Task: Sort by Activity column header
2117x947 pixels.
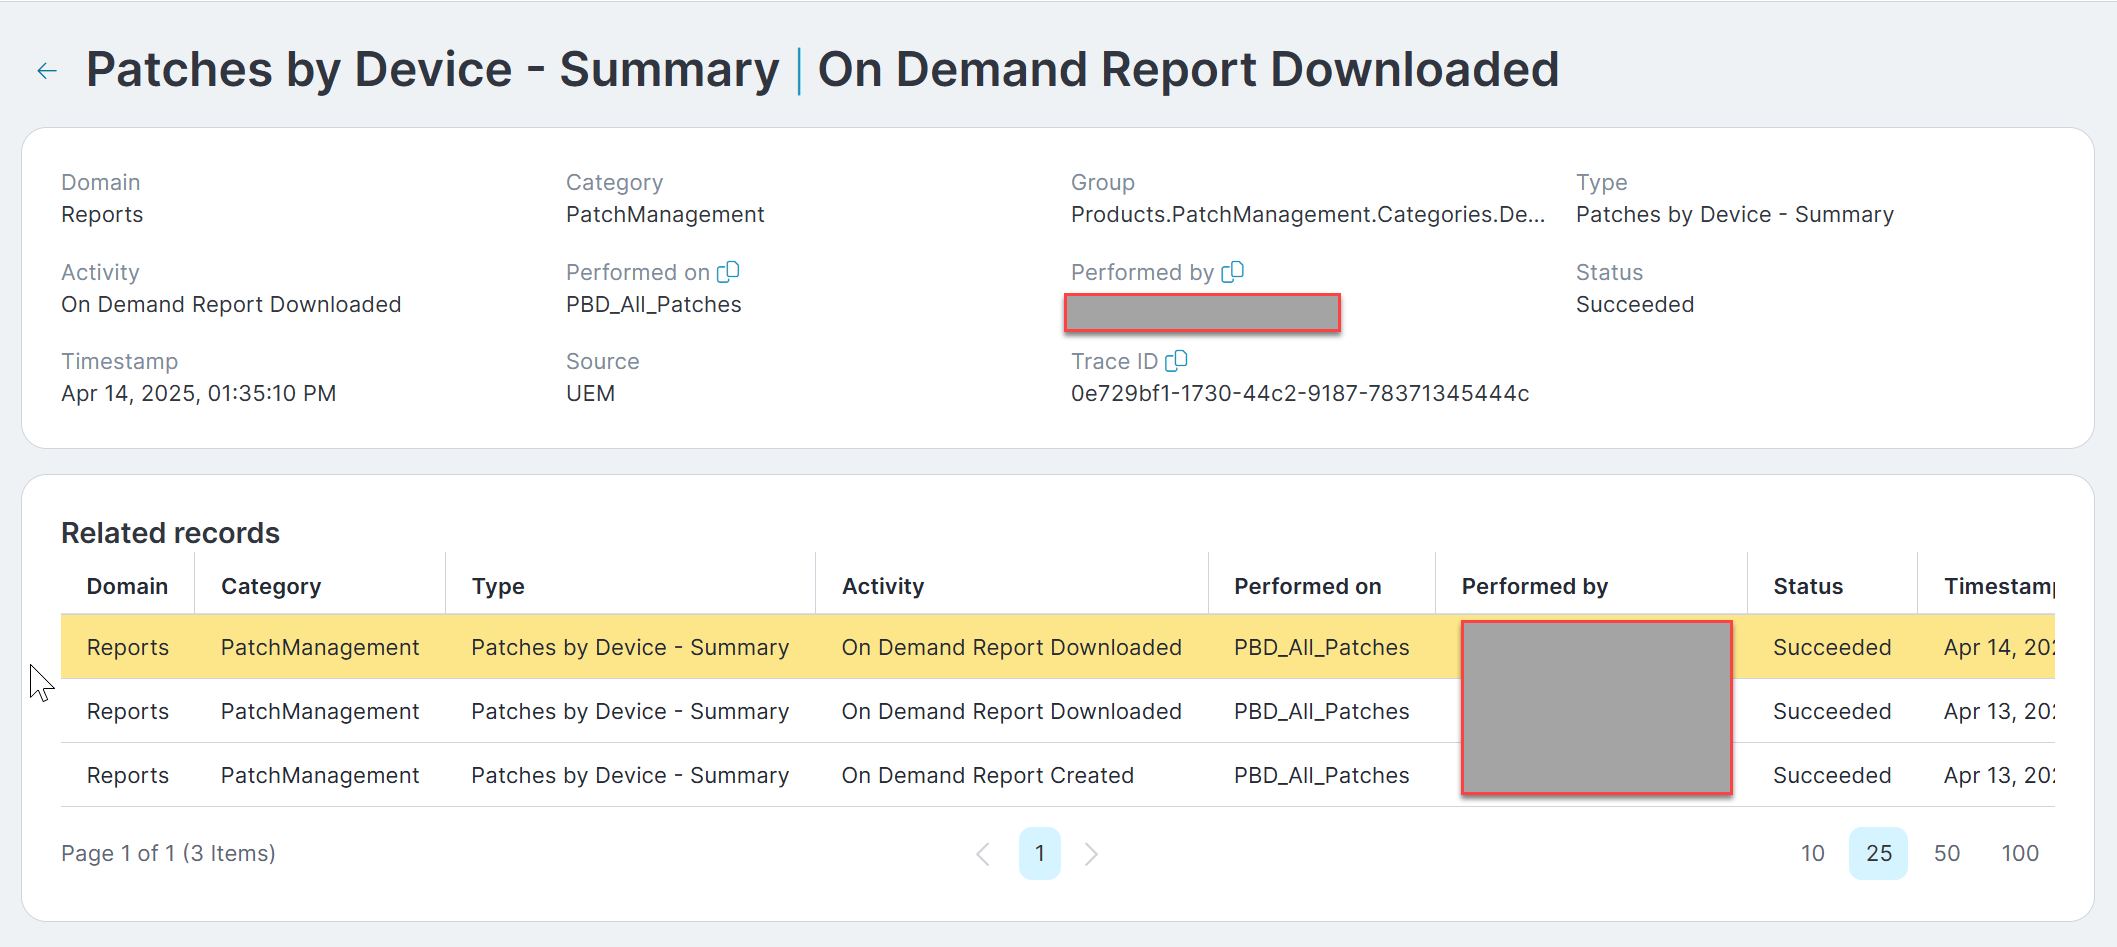Action: pyautogui.click(x=883, y=587)
